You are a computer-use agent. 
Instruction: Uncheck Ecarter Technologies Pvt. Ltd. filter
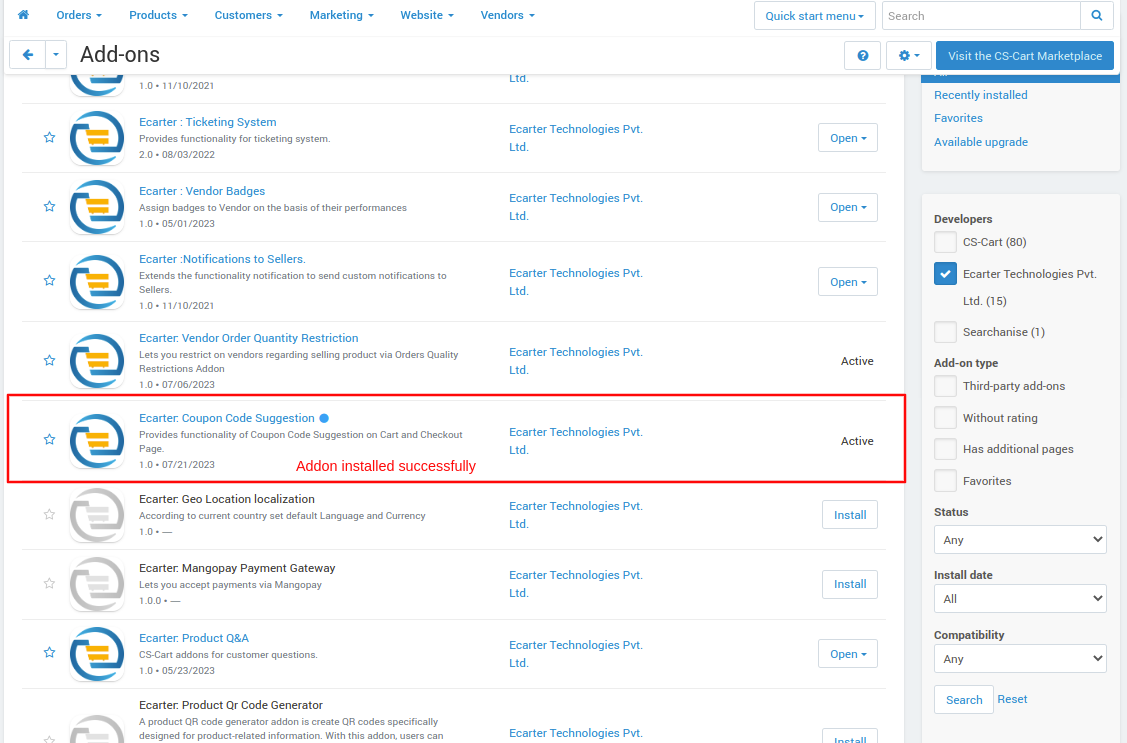[945, 274]
